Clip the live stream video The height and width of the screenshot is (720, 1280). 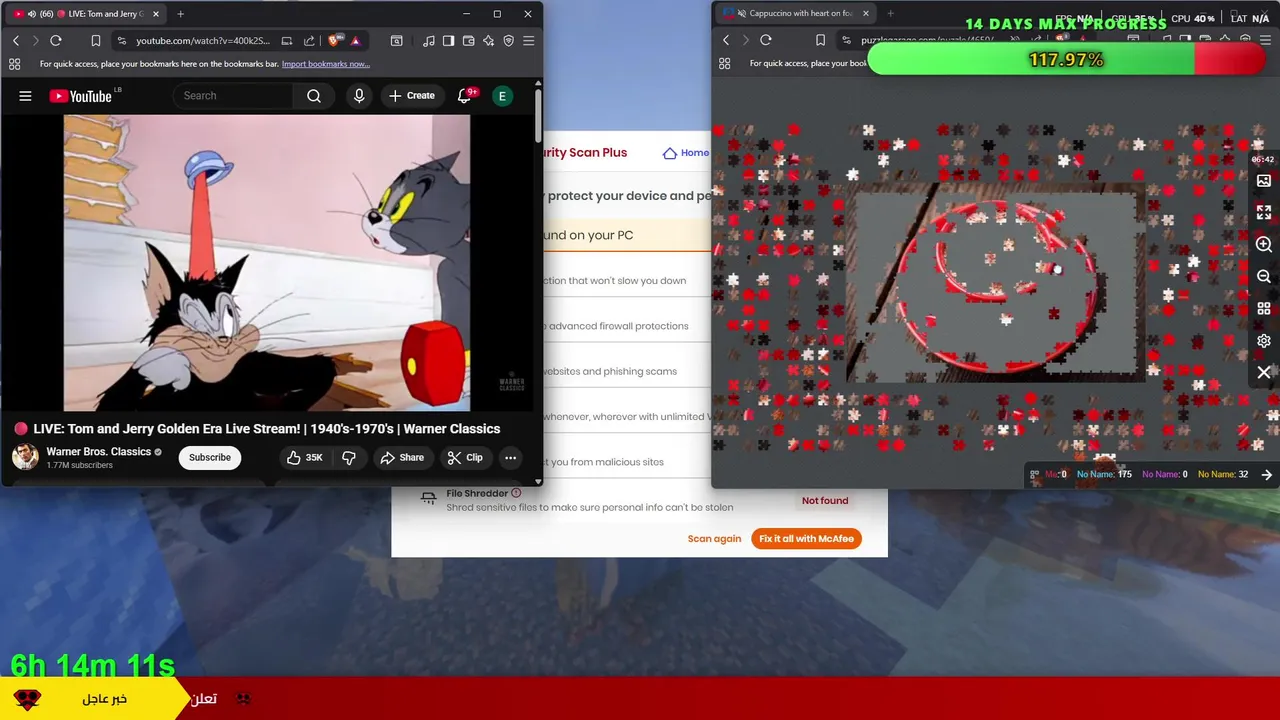pos(465,458)
